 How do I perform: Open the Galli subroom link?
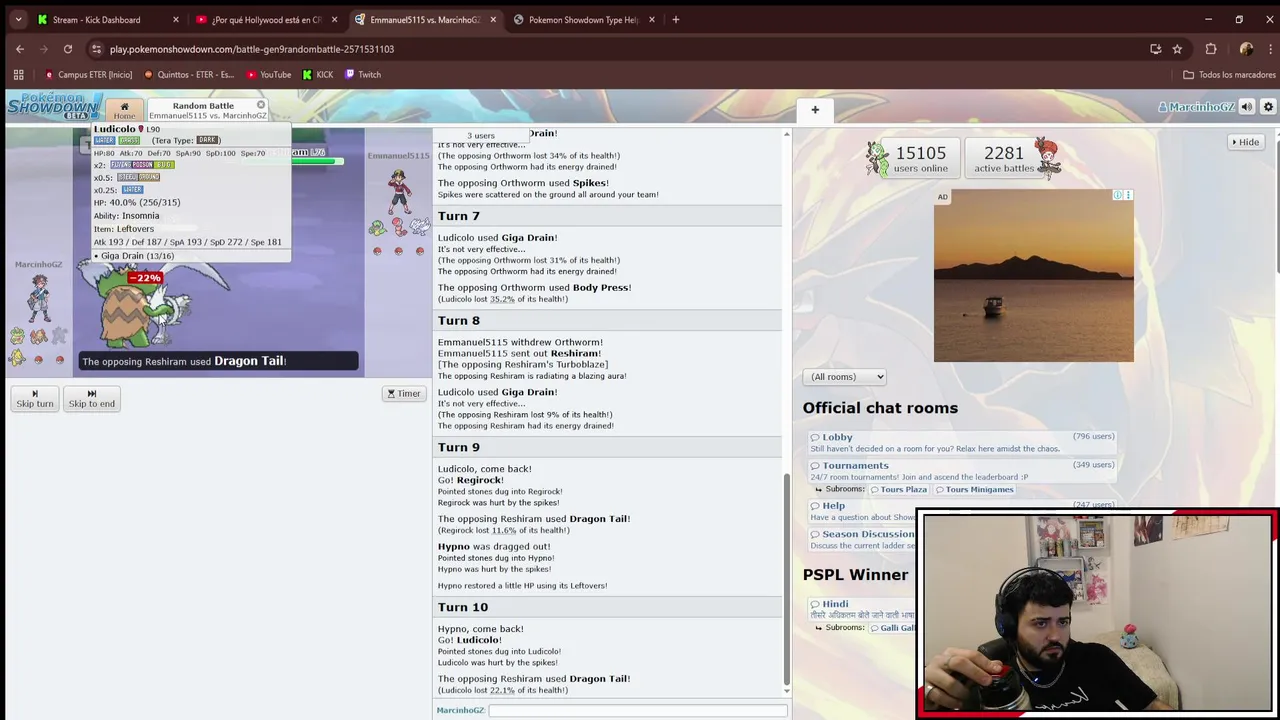click(893, 627)
